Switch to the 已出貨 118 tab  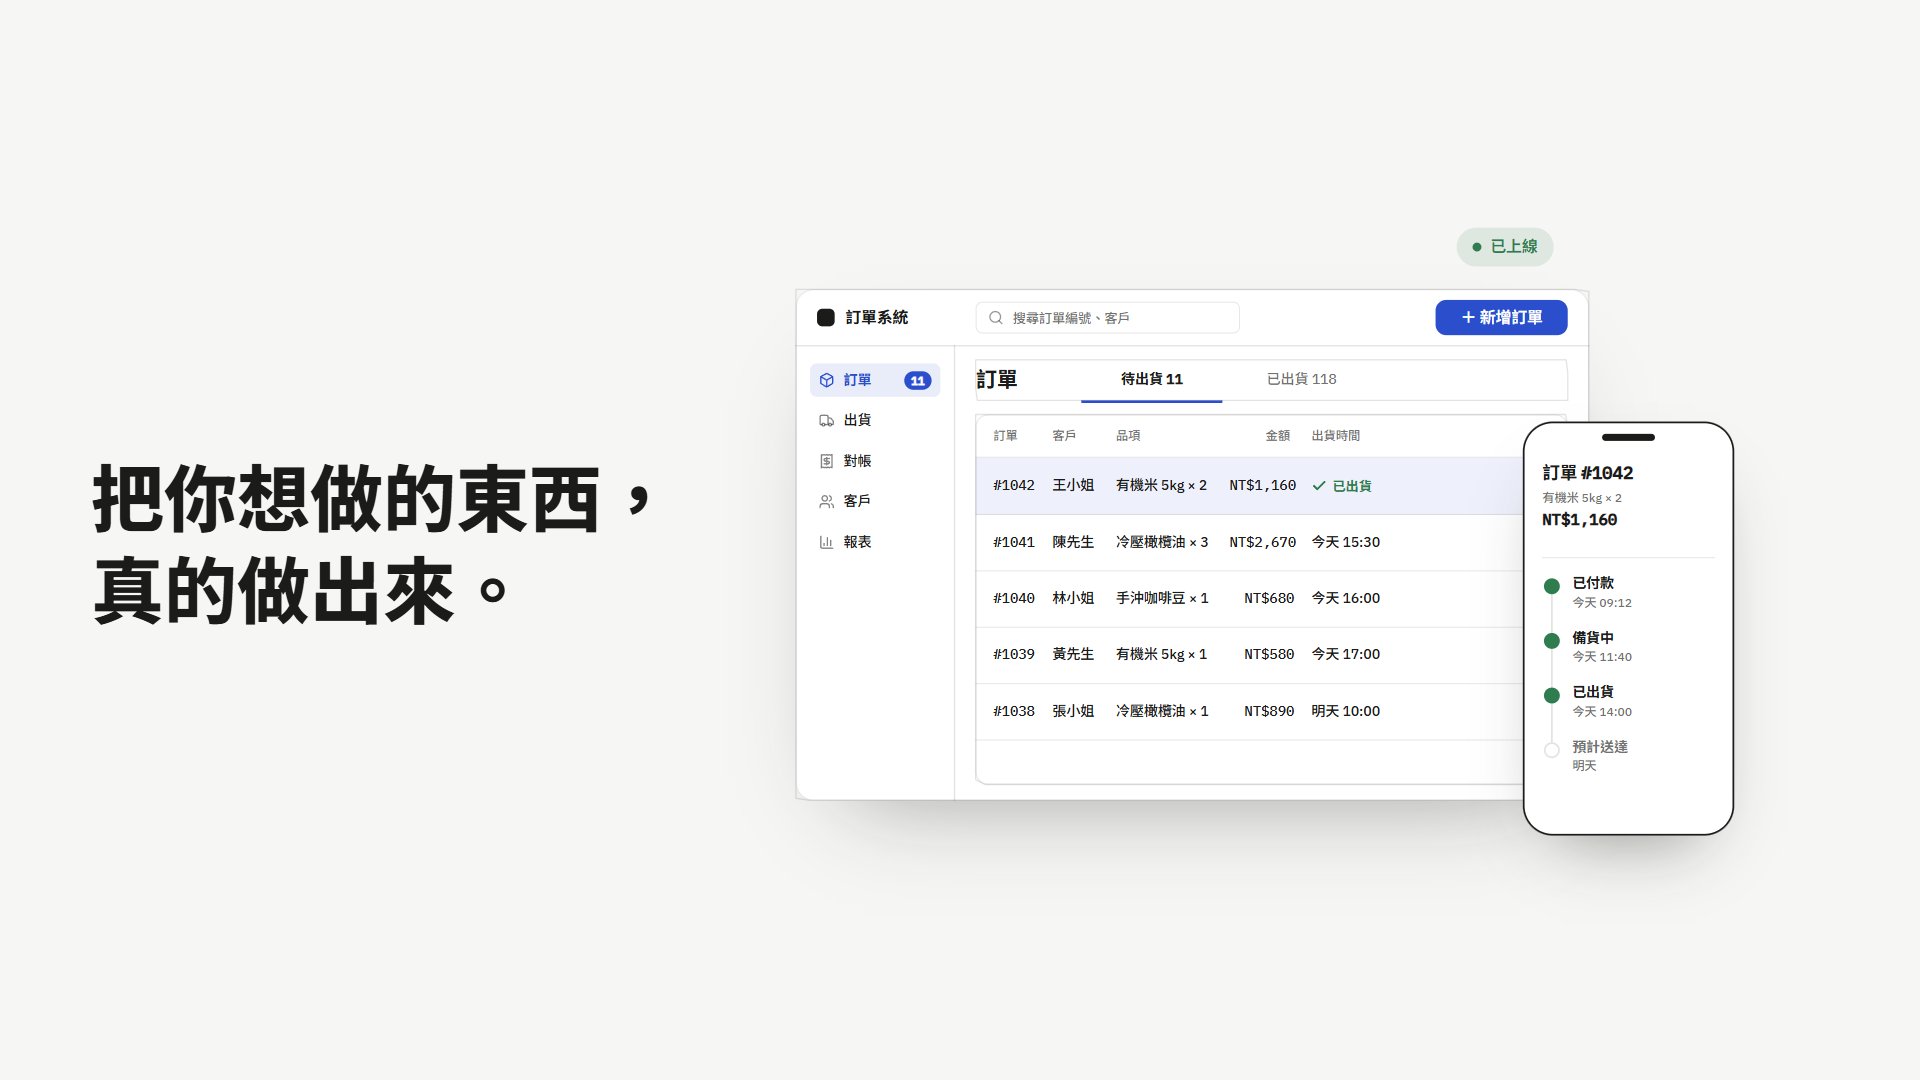(1301, 379)
